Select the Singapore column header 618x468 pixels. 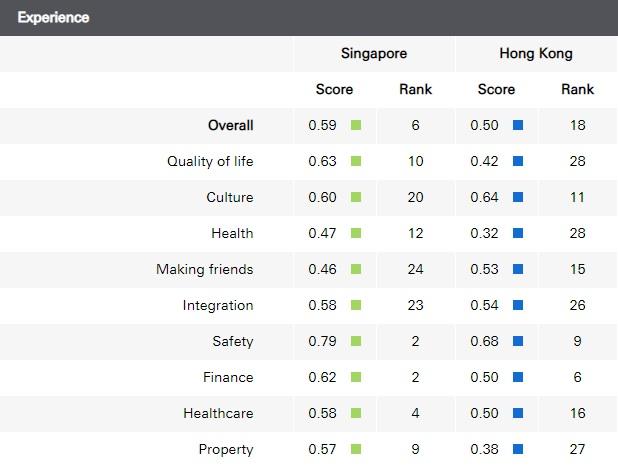(x=374, y=54)
